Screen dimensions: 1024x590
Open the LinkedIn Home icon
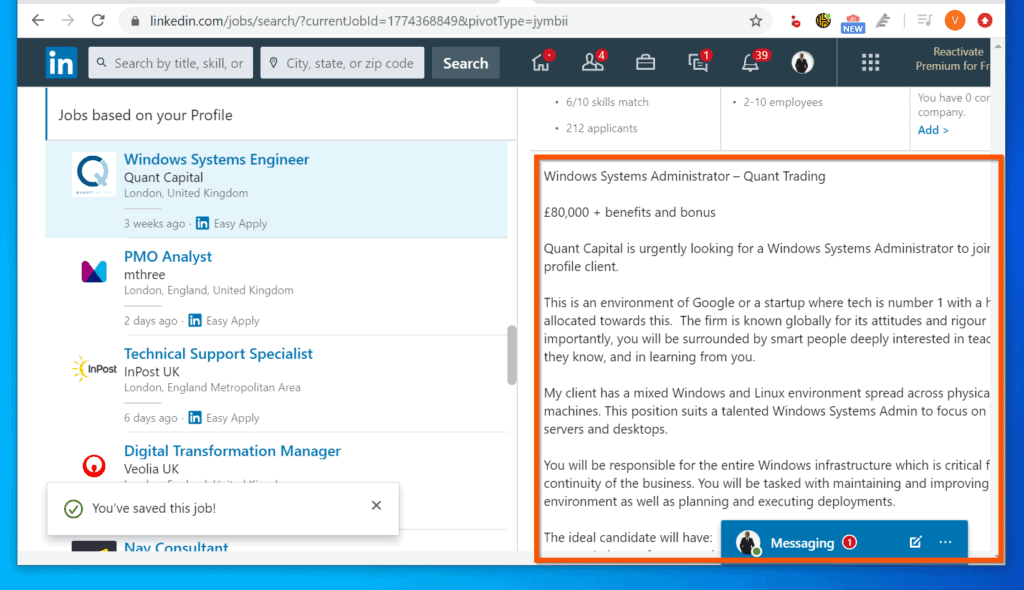point(541,62)
